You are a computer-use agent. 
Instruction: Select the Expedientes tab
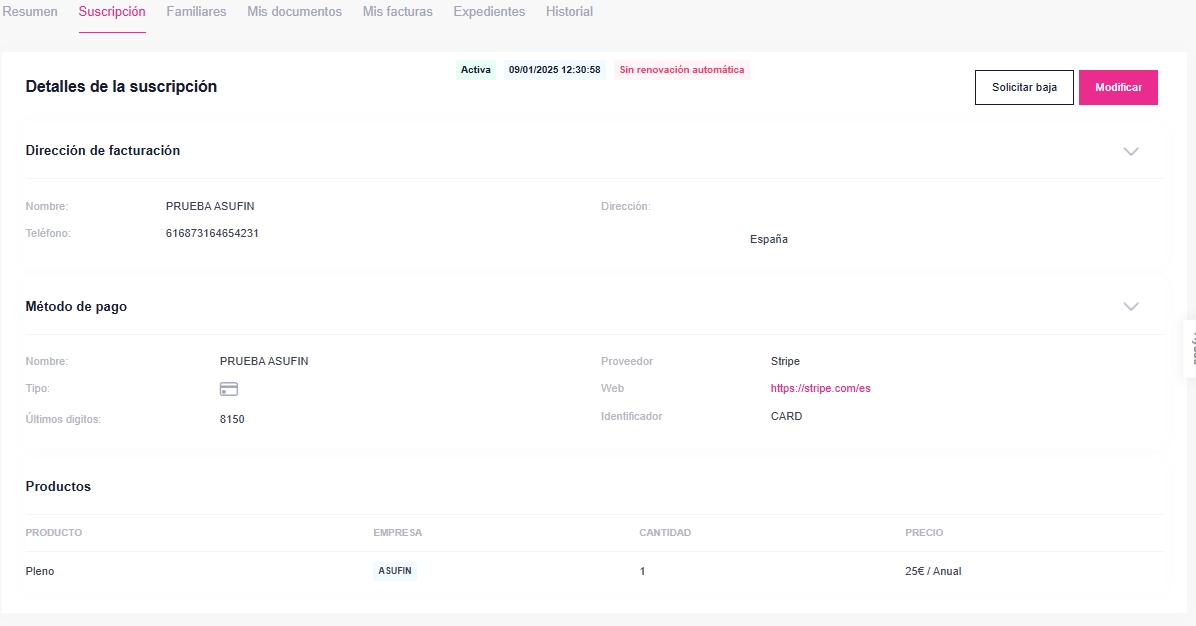pos(489,12)
